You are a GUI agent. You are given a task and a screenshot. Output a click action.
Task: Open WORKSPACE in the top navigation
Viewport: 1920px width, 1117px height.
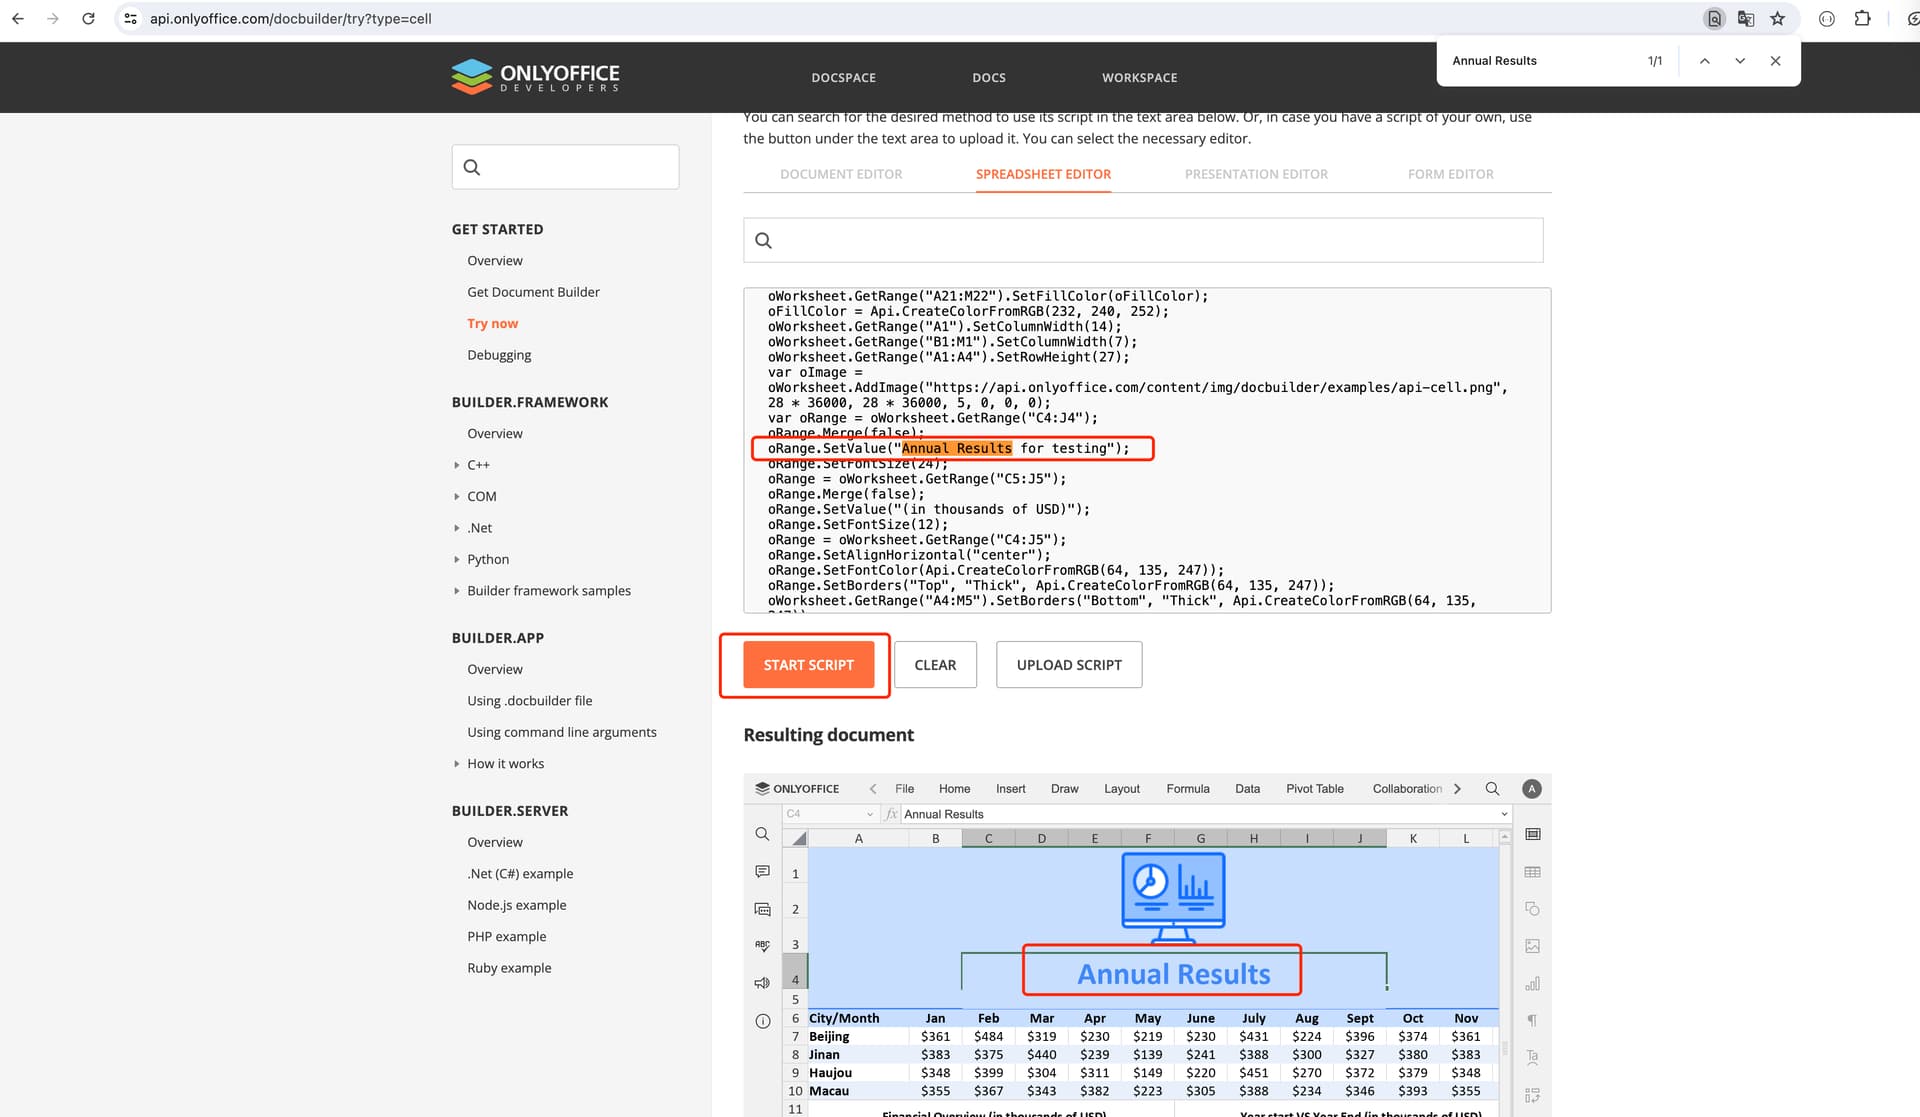click(1139, 78)
